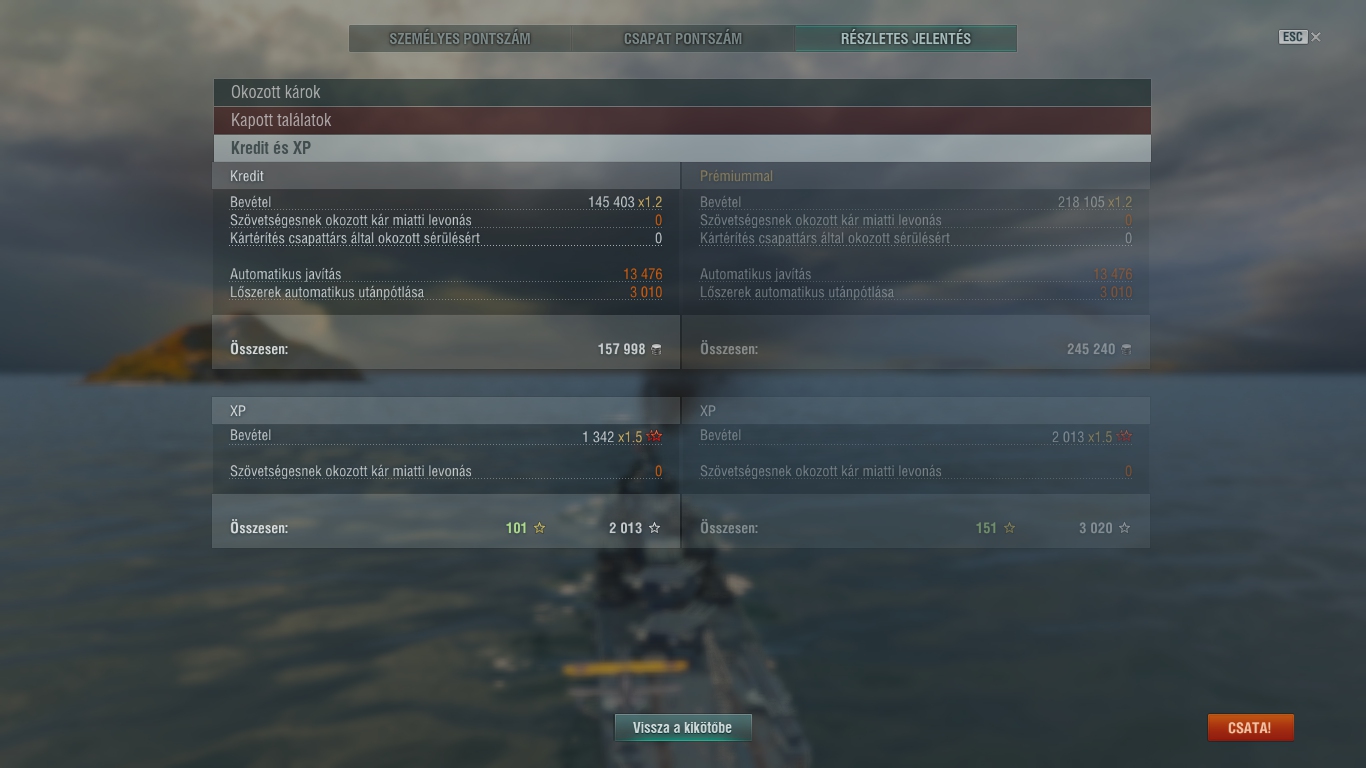Select the Részletes jelentés tab

point(906,39)
